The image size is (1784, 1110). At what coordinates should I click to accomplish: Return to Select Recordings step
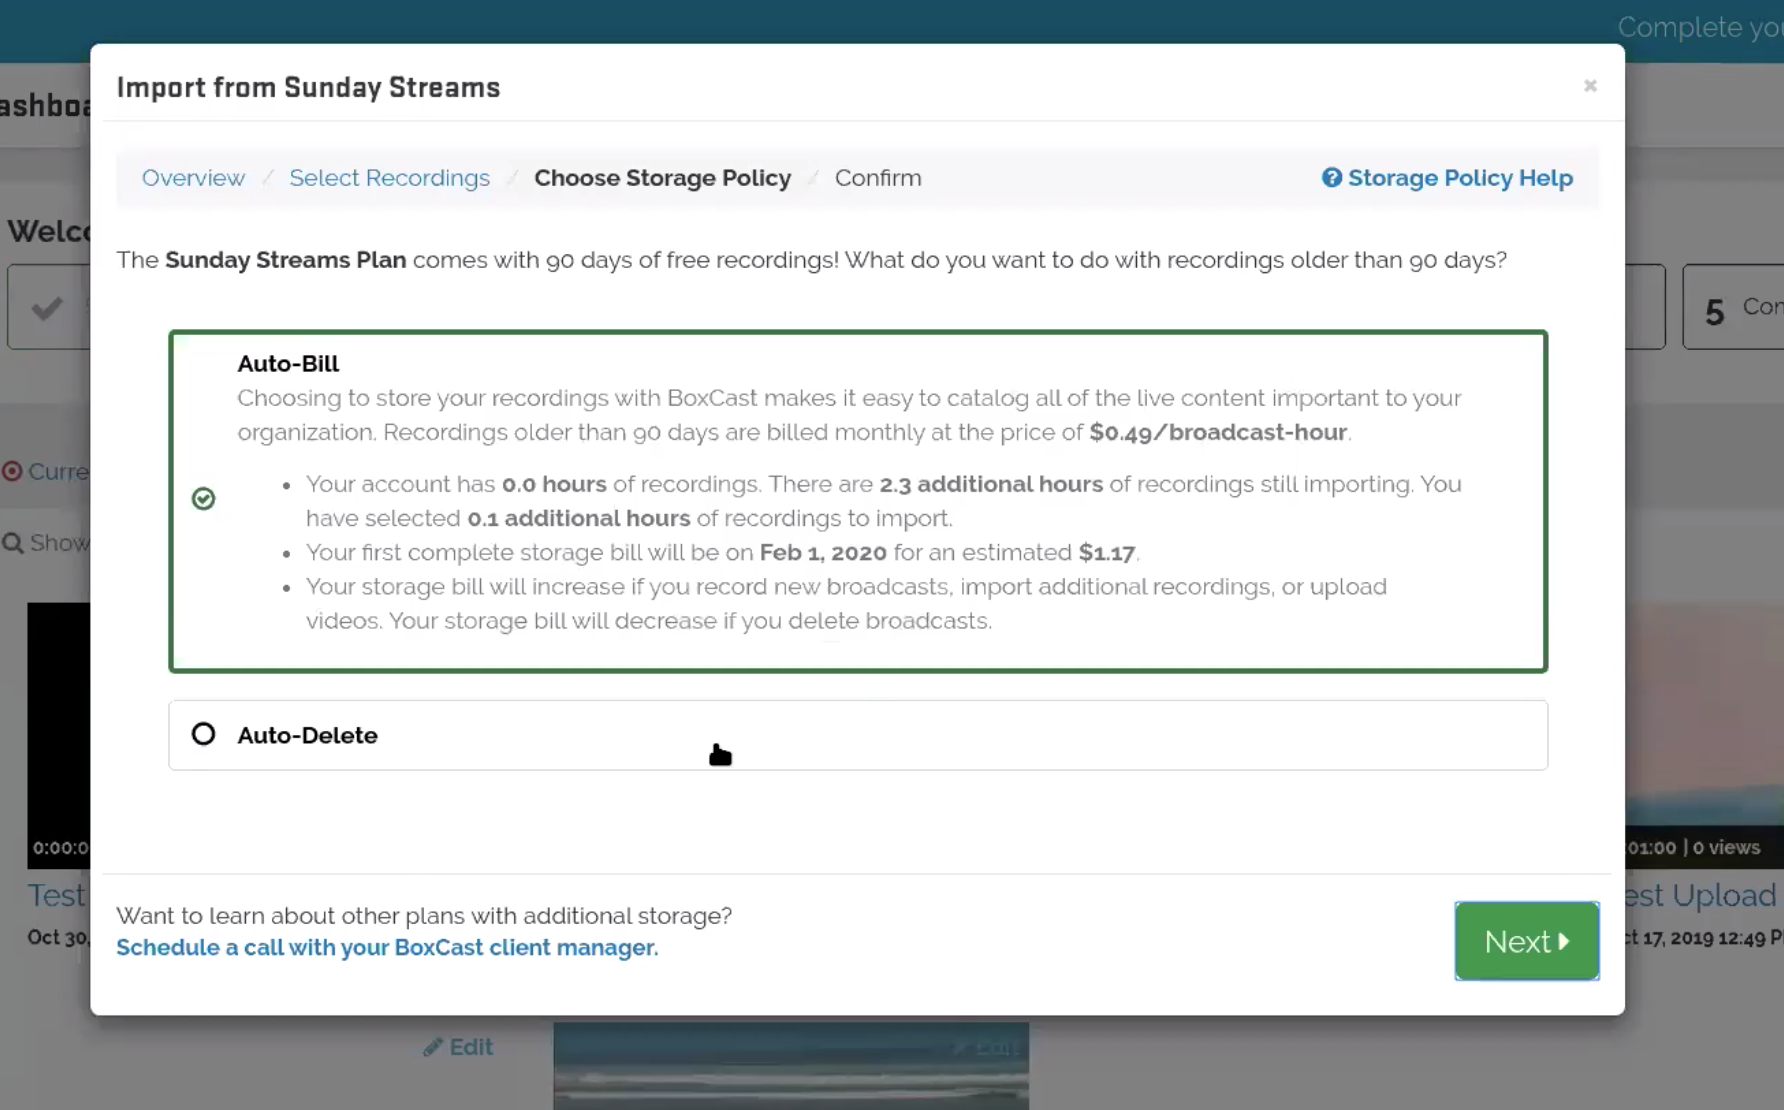click(389, 178)
